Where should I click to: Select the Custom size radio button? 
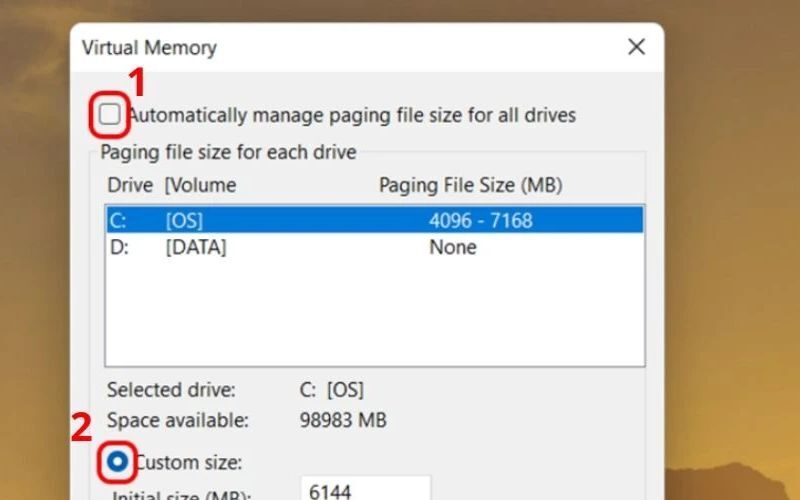coord(118,461)
